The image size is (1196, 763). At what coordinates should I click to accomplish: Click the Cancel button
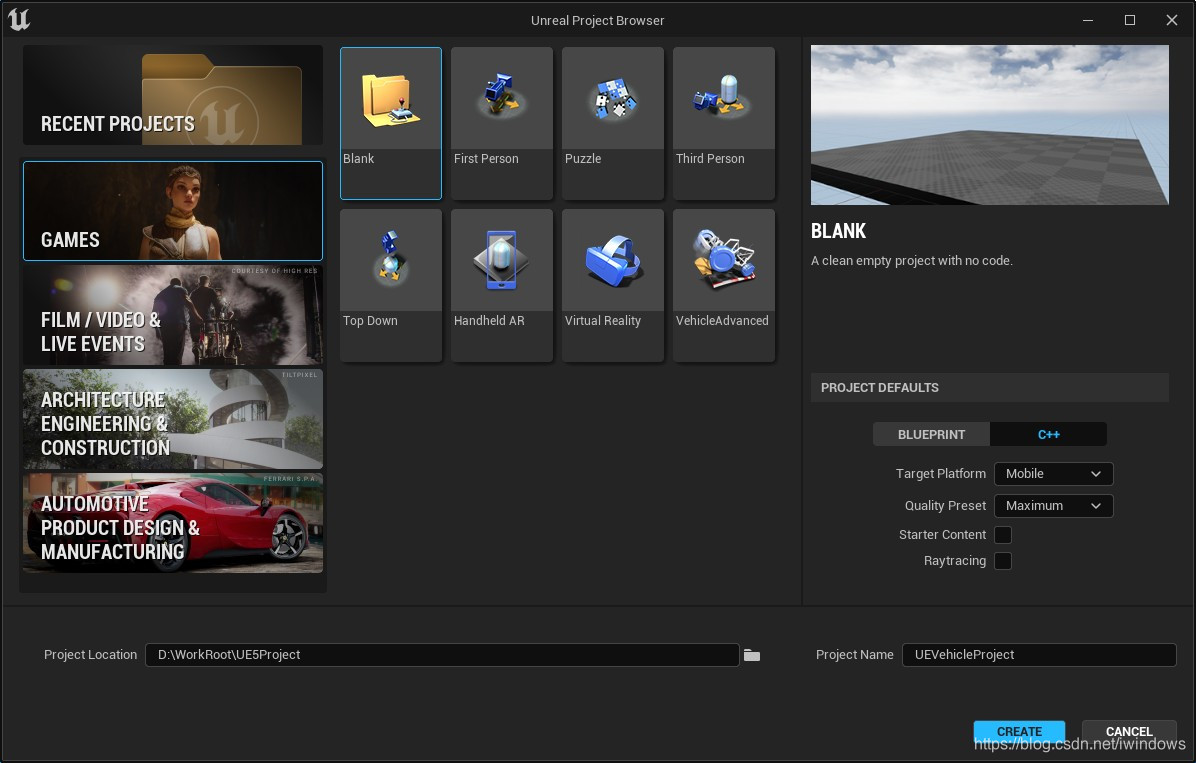pyautogui.click(x=1129, y=732)
